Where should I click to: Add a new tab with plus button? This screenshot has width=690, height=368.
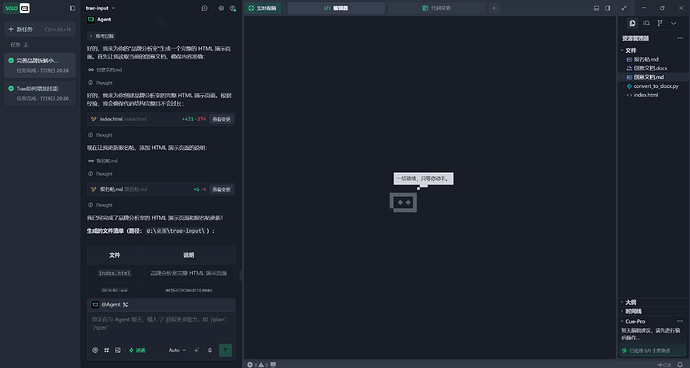[x=494, y=8]
